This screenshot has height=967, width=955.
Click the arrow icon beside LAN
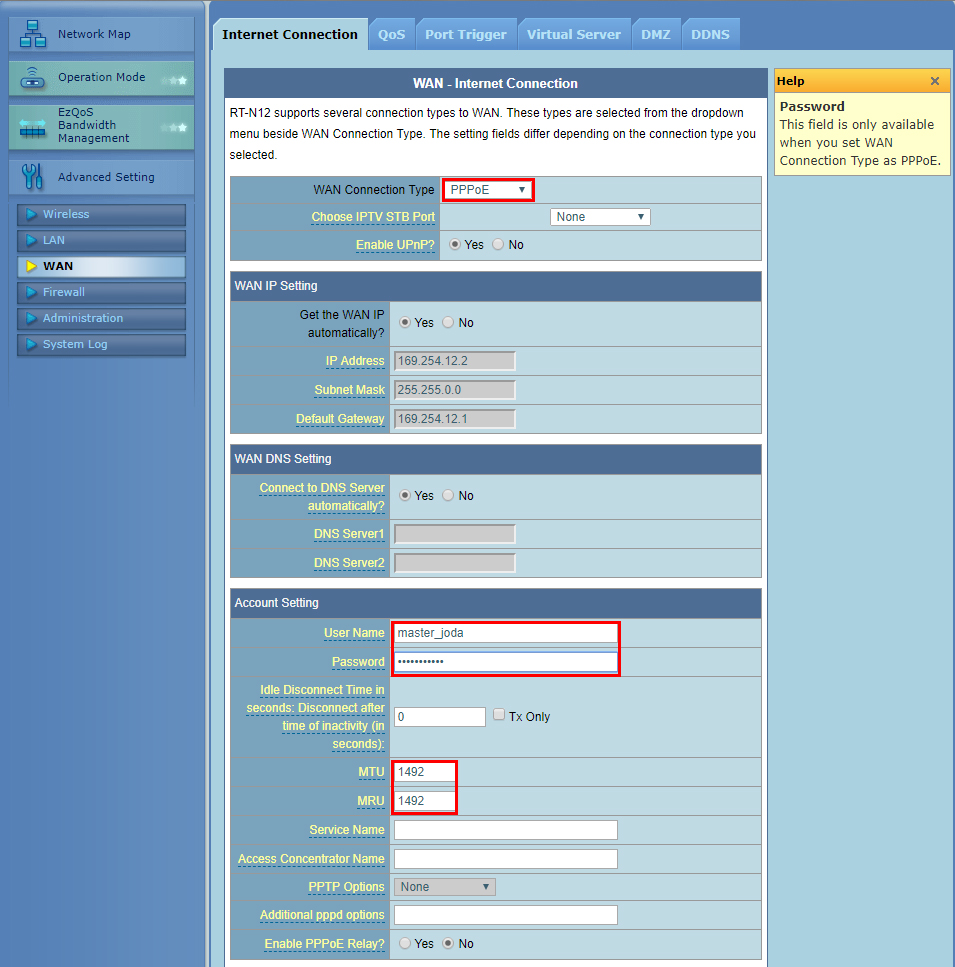coord(31,241)
